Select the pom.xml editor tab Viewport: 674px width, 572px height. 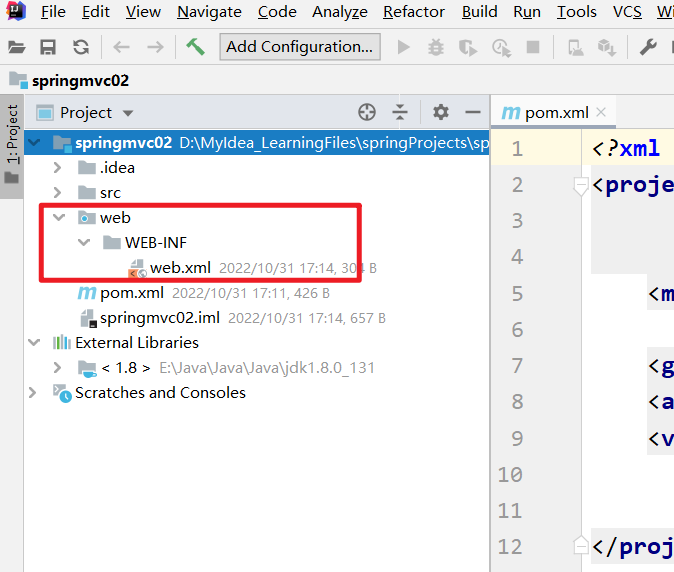553,113
